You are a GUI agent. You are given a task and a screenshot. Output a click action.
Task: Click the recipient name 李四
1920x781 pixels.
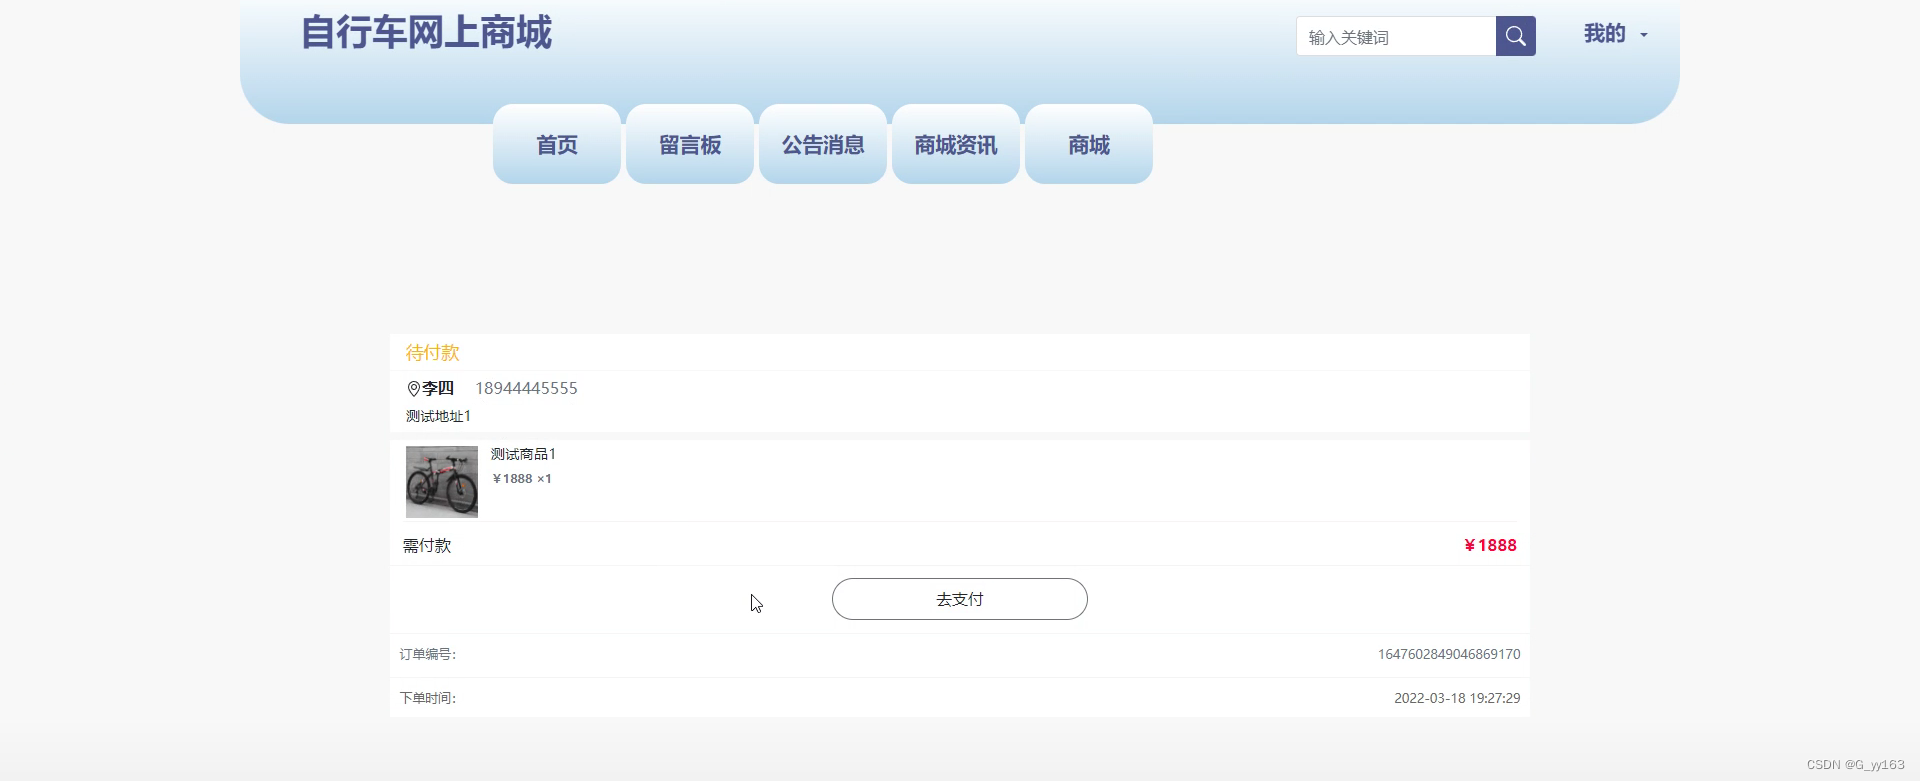438,388
